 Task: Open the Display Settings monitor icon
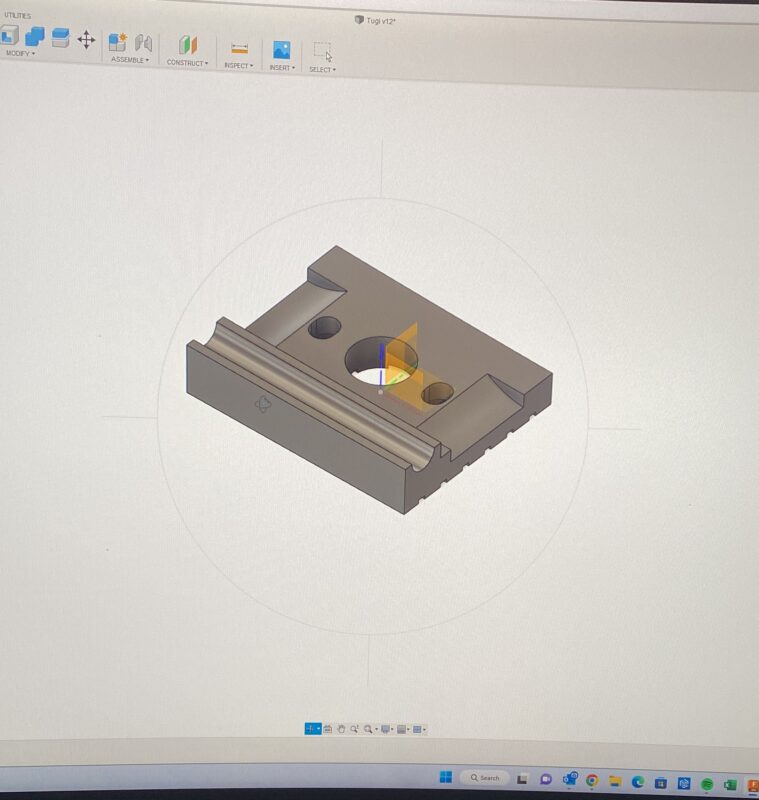[x=385, y=730]
